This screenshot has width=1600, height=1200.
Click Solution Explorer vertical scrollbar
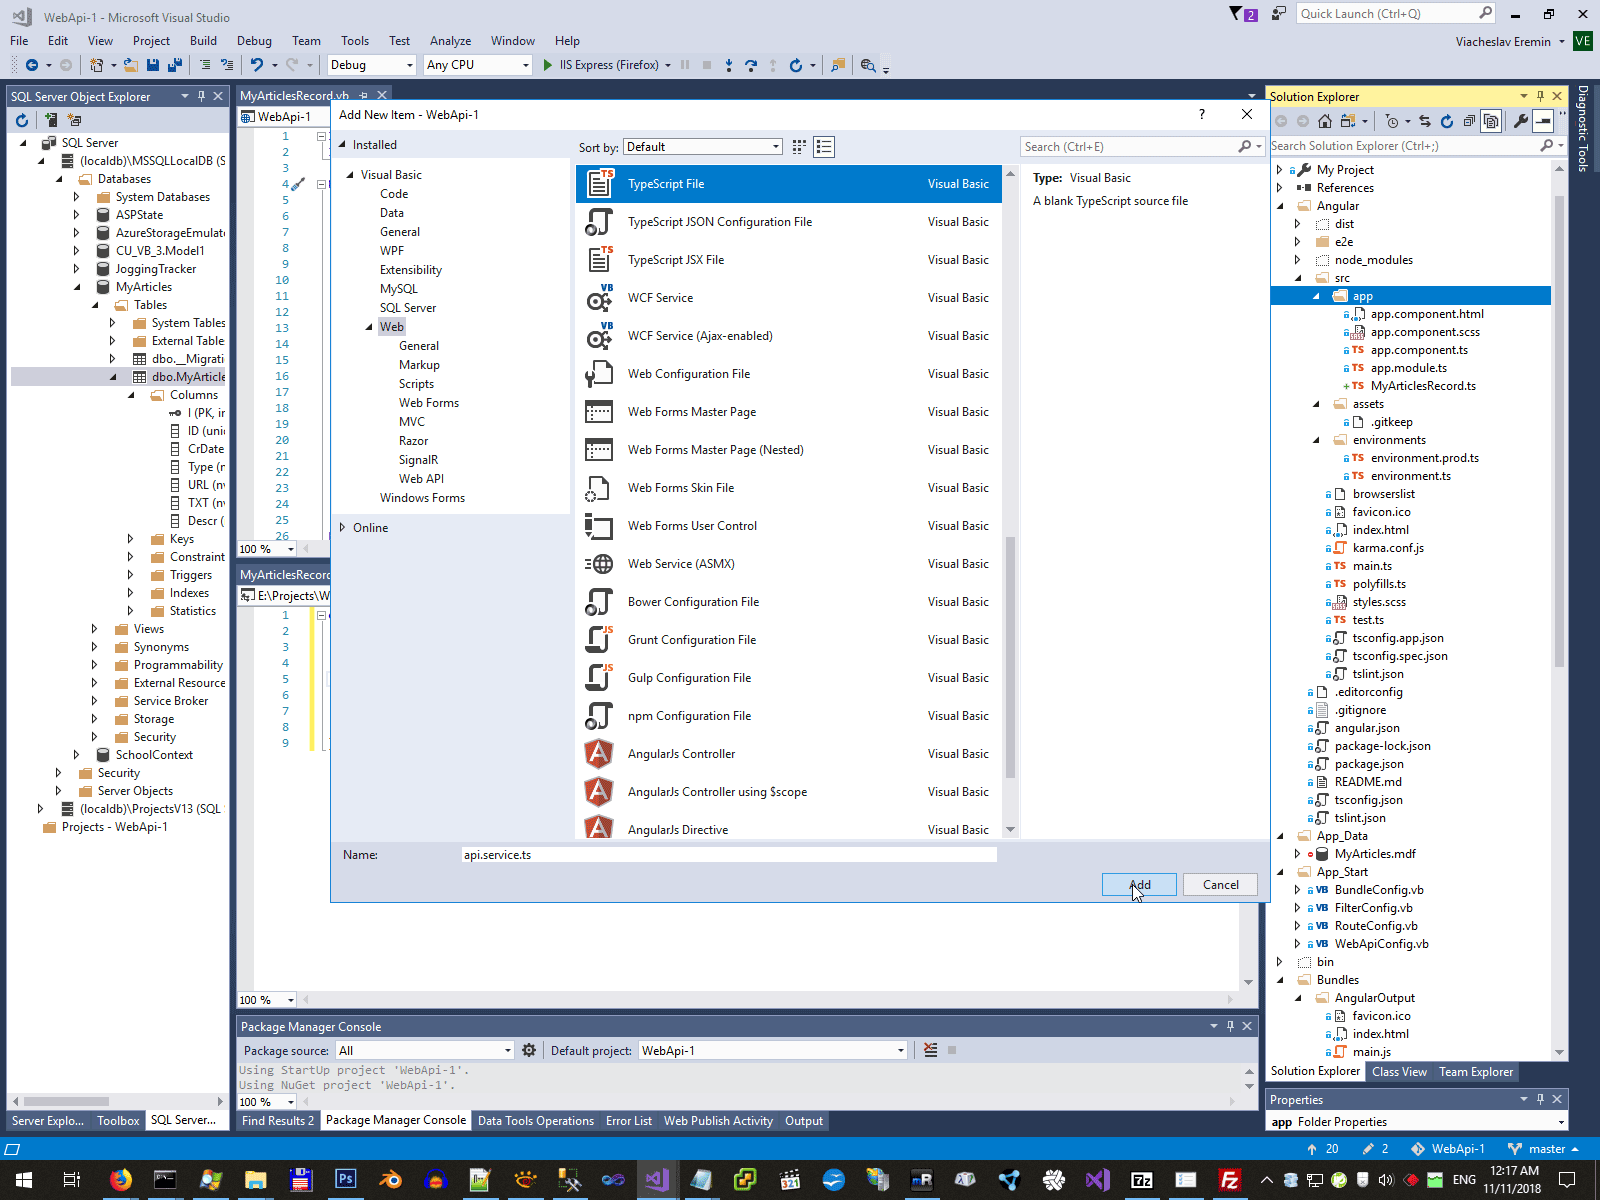coord(1559,430)
